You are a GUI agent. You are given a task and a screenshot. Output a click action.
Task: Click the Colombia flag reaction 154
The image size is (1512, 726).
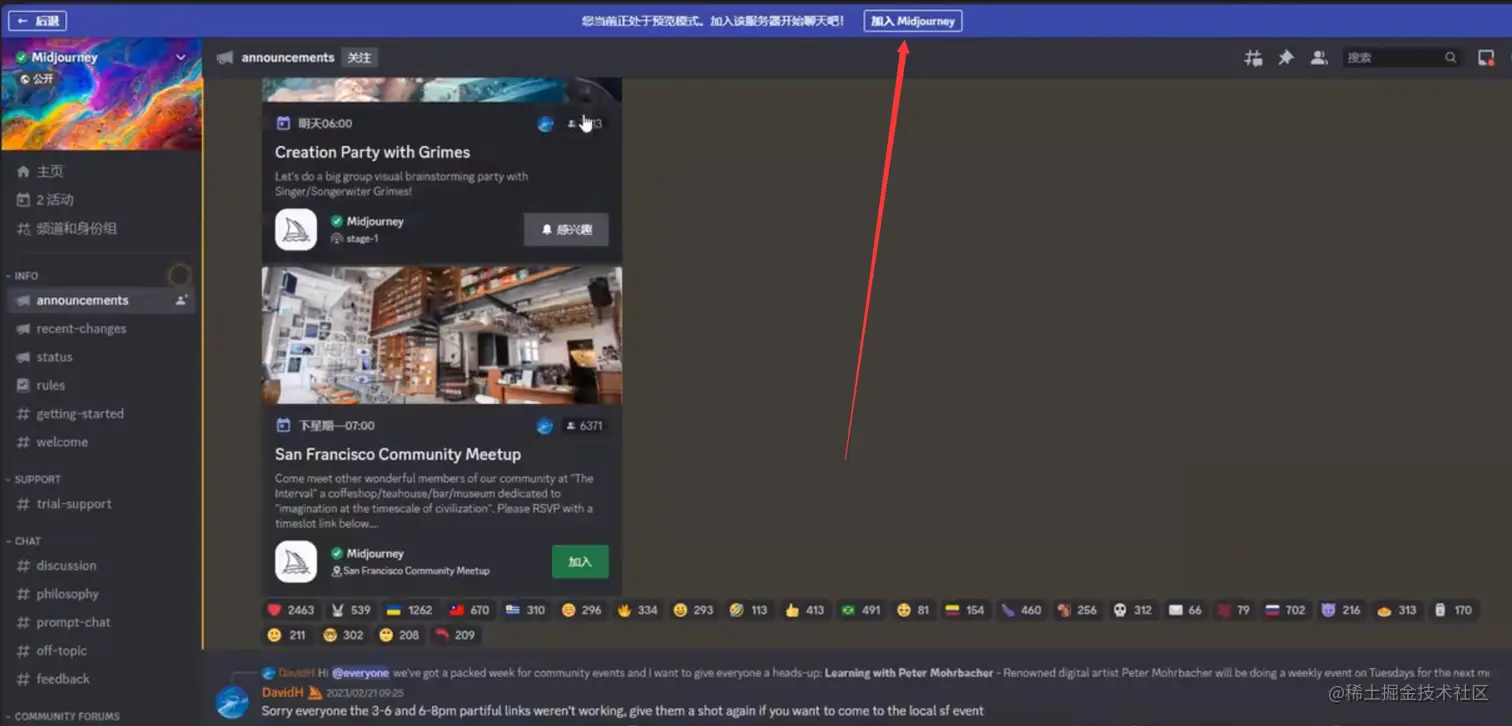(x=965, y=610)
